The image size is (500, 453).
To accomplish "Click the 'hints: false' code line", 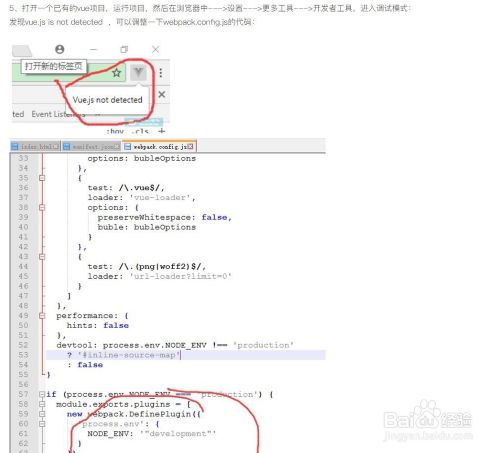I will [97, 325].
